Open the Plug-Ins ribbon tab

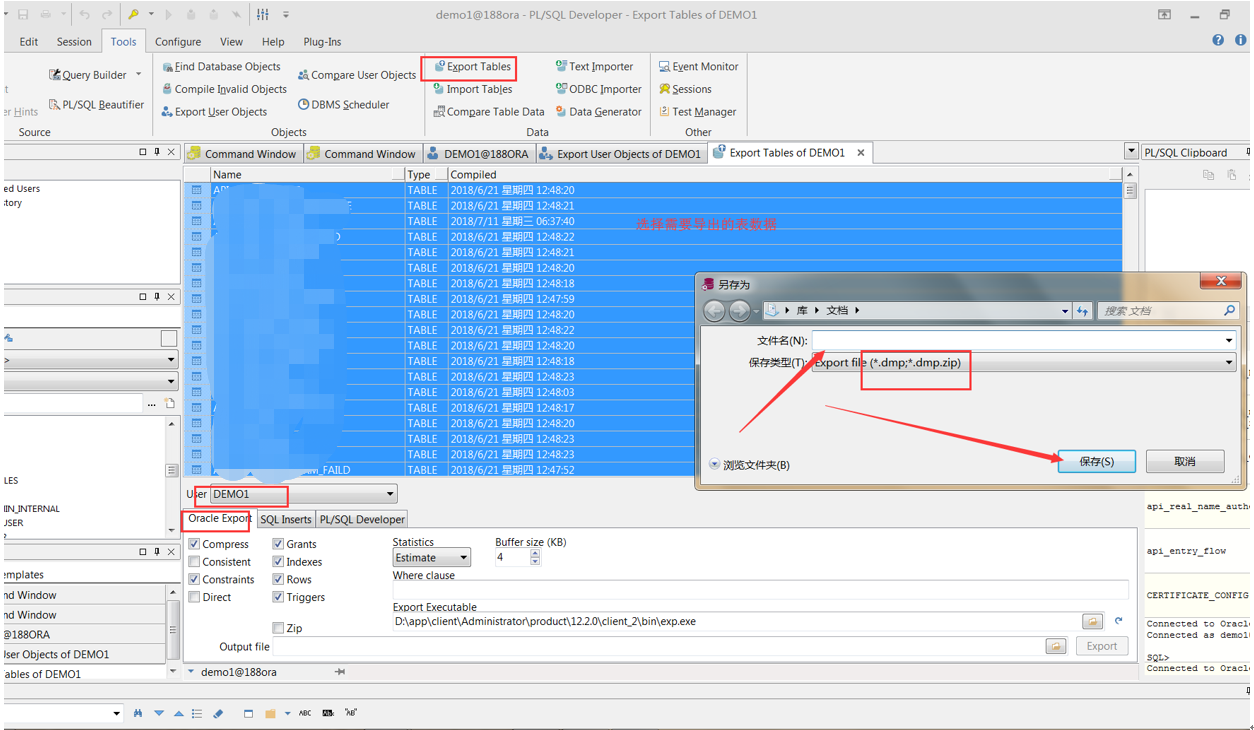322,42
